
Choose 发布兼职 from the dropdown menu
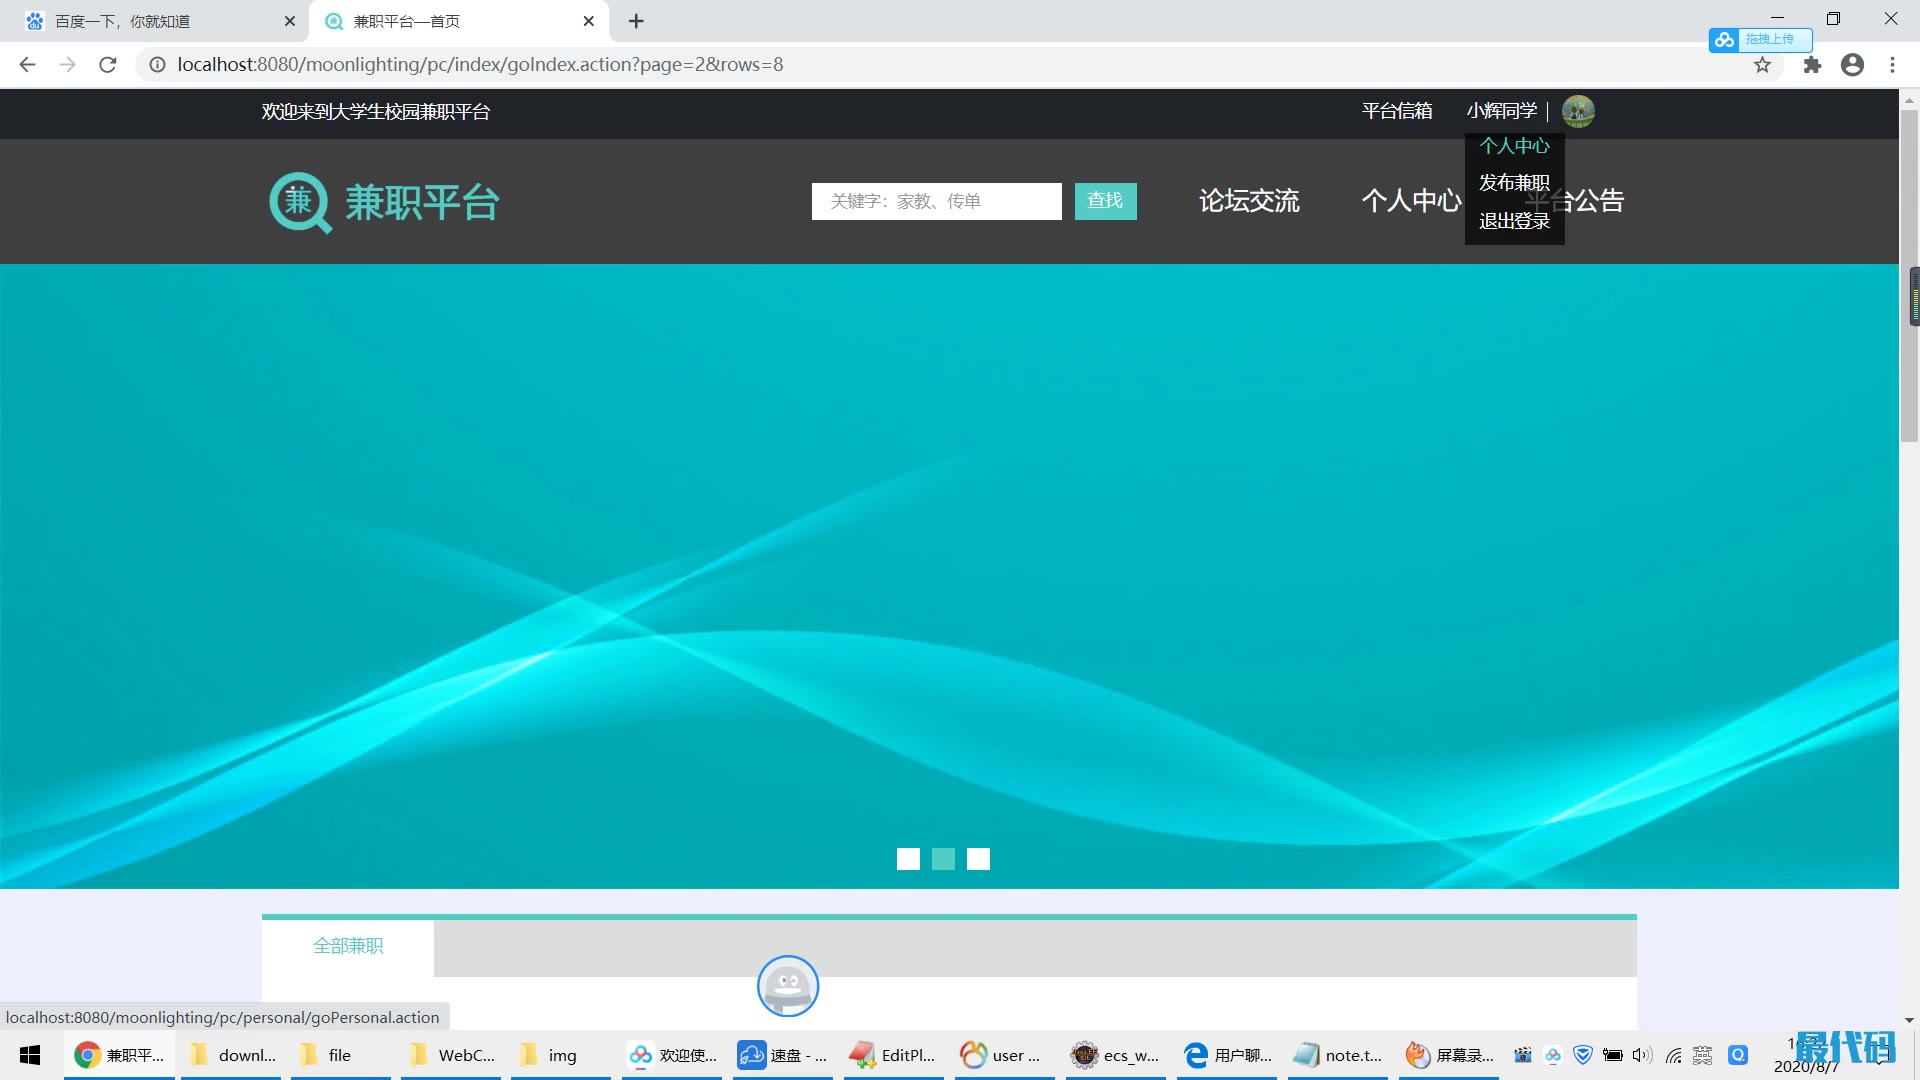click(x=1514, y=183)
